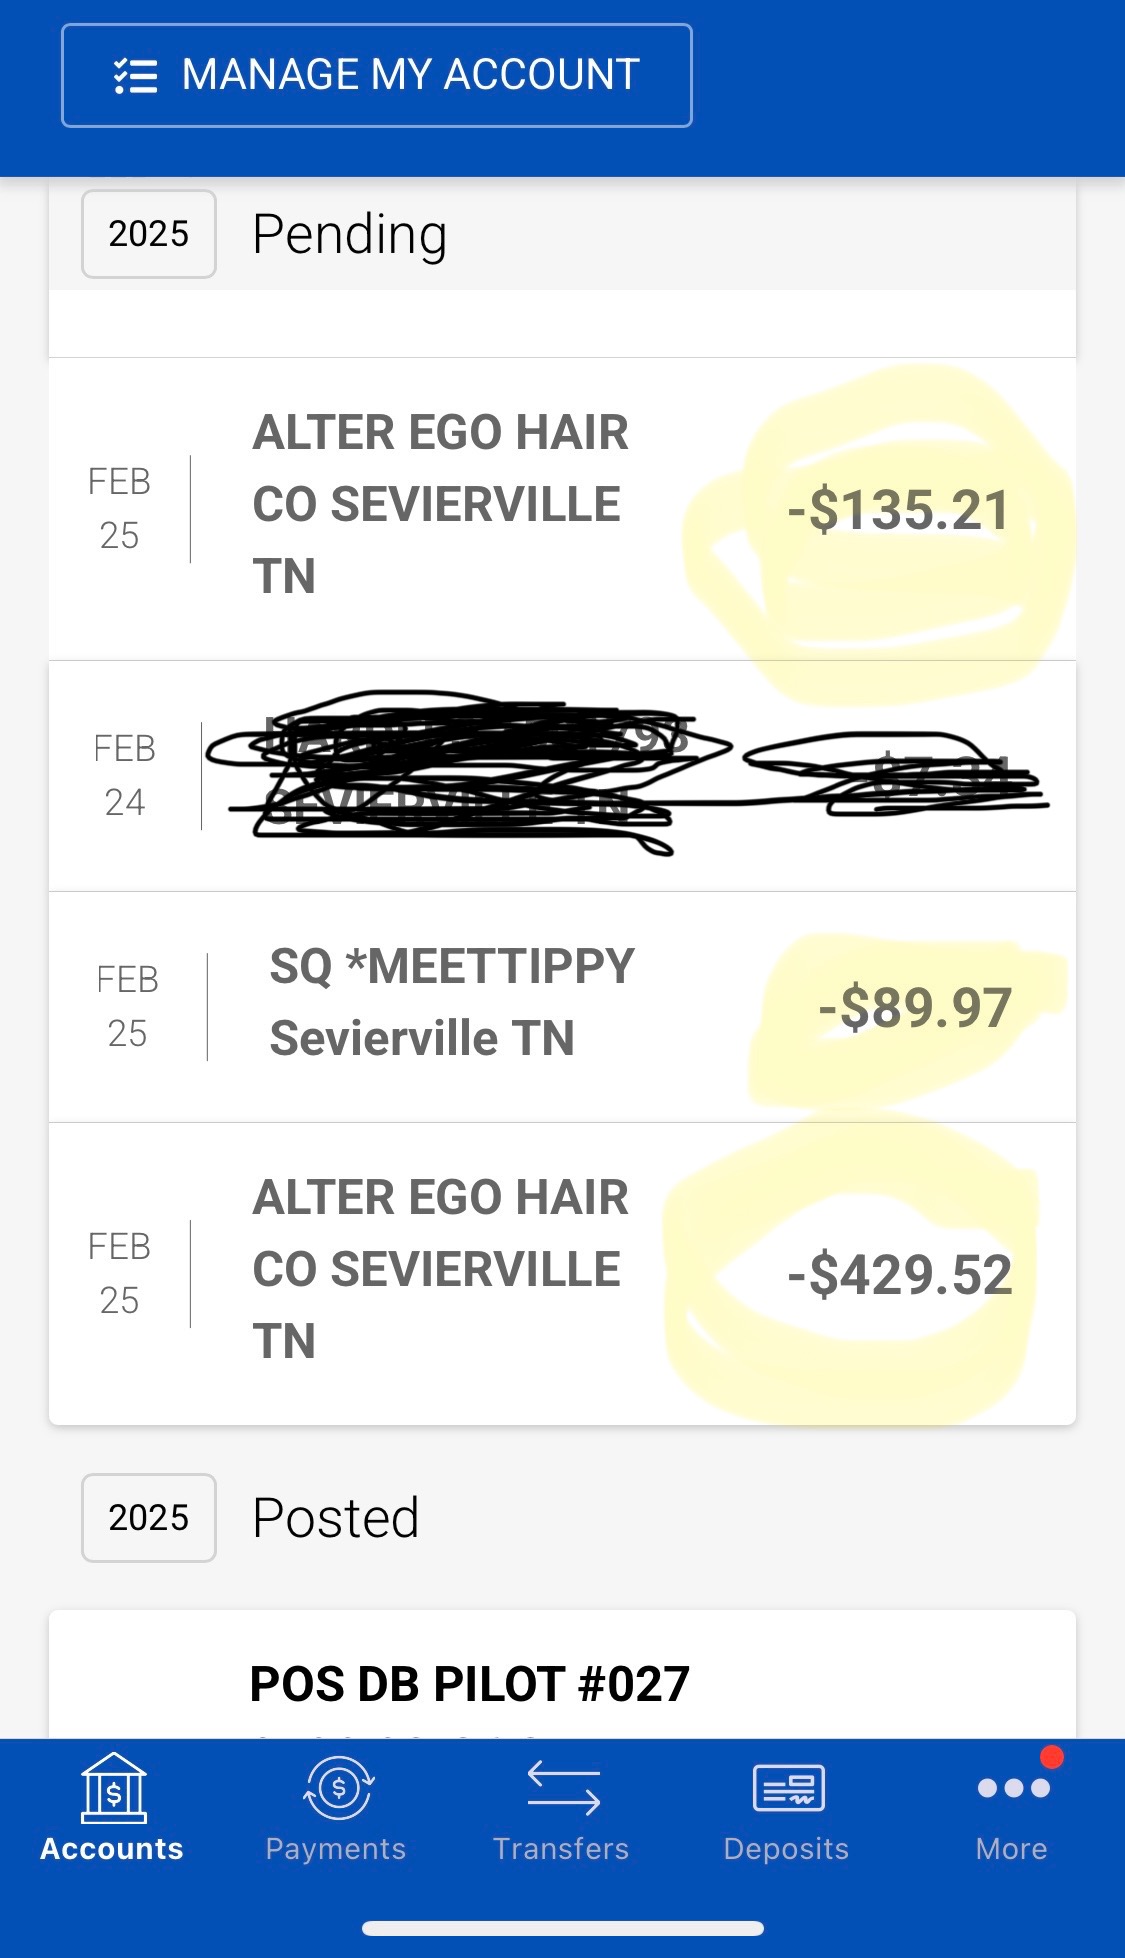
Task: Tap the Posted section heading
Action: click(335, 1518)
